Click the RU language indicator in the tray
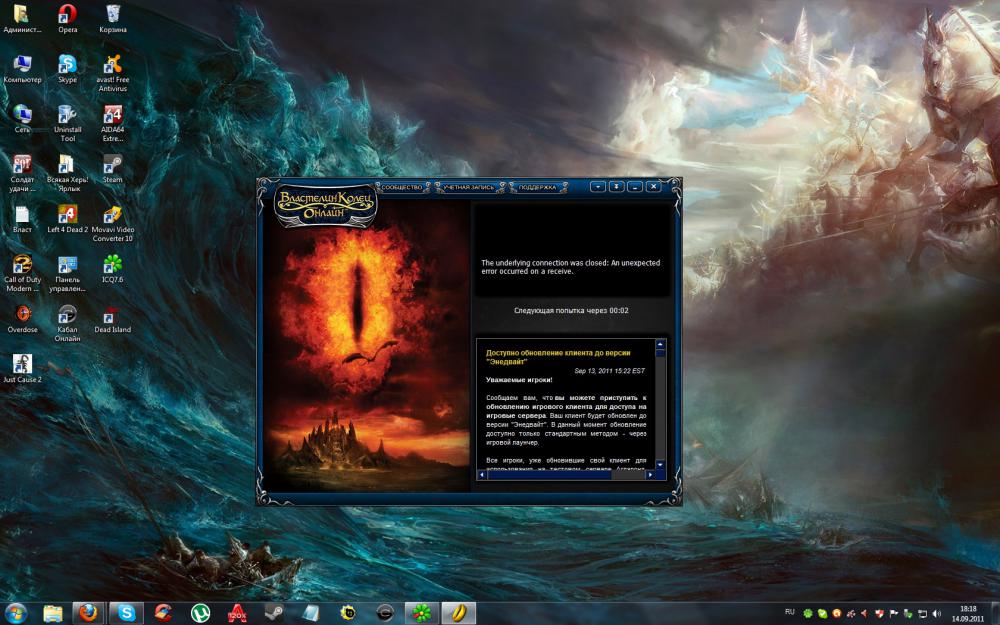1000x625 pixels. 790,612
